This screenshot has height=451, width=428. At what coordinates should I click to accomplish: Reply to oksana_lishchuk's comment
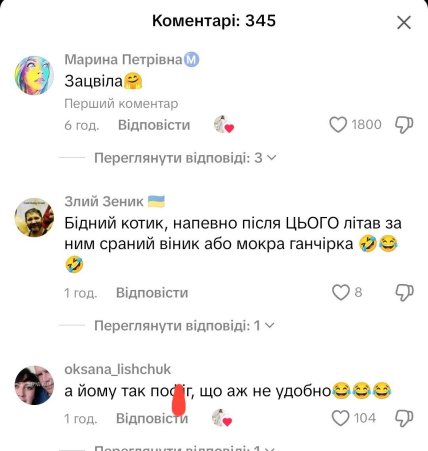tap(152, 418)
